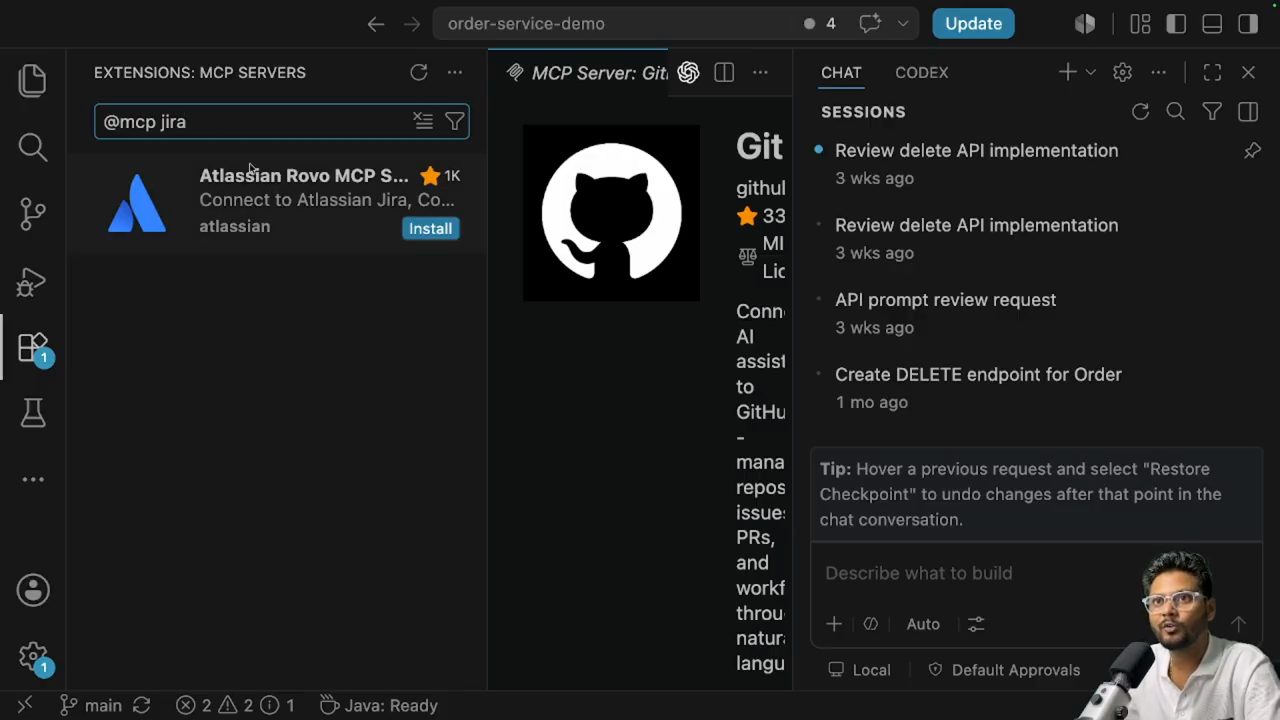Open the configure tools icon beside Auto
1280x720 pixels.
(x=976, y=624)
